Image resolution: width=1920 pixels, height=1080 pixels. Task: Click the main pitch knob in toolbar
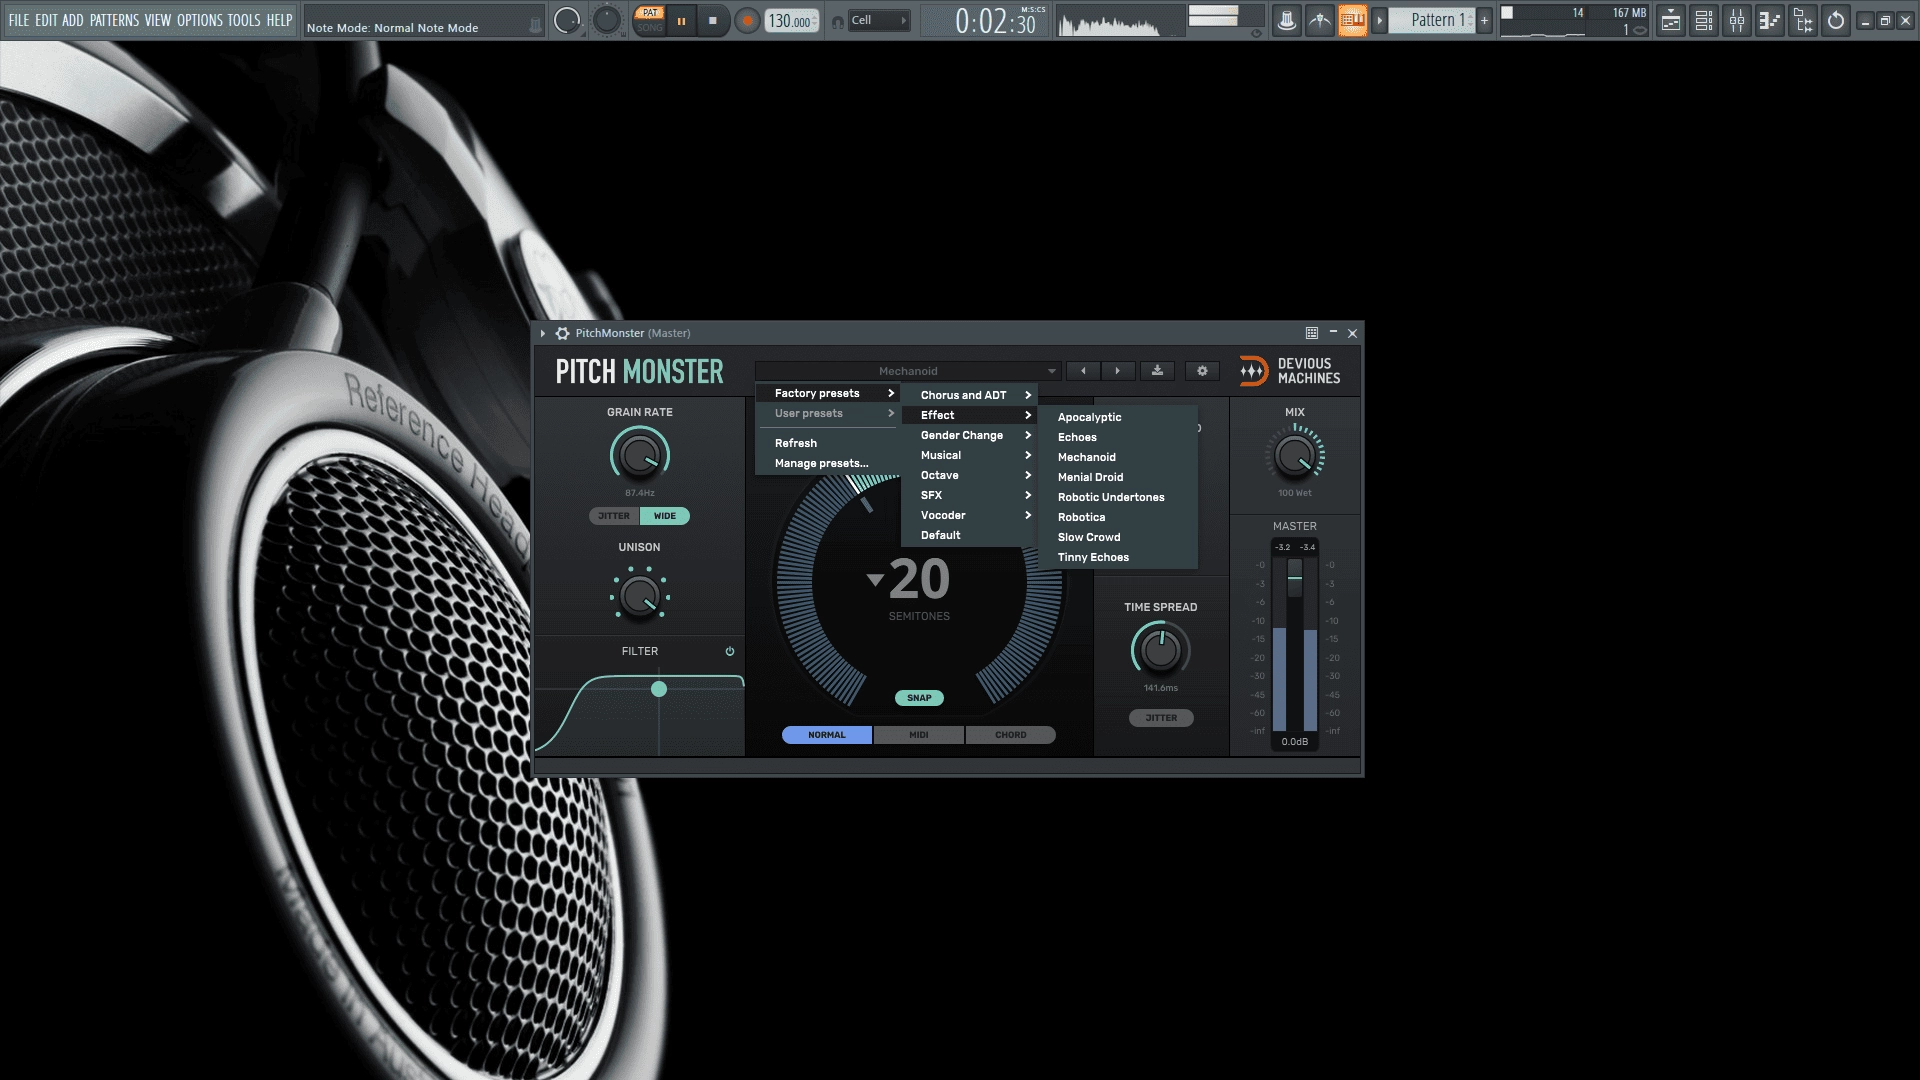[607, 21]
